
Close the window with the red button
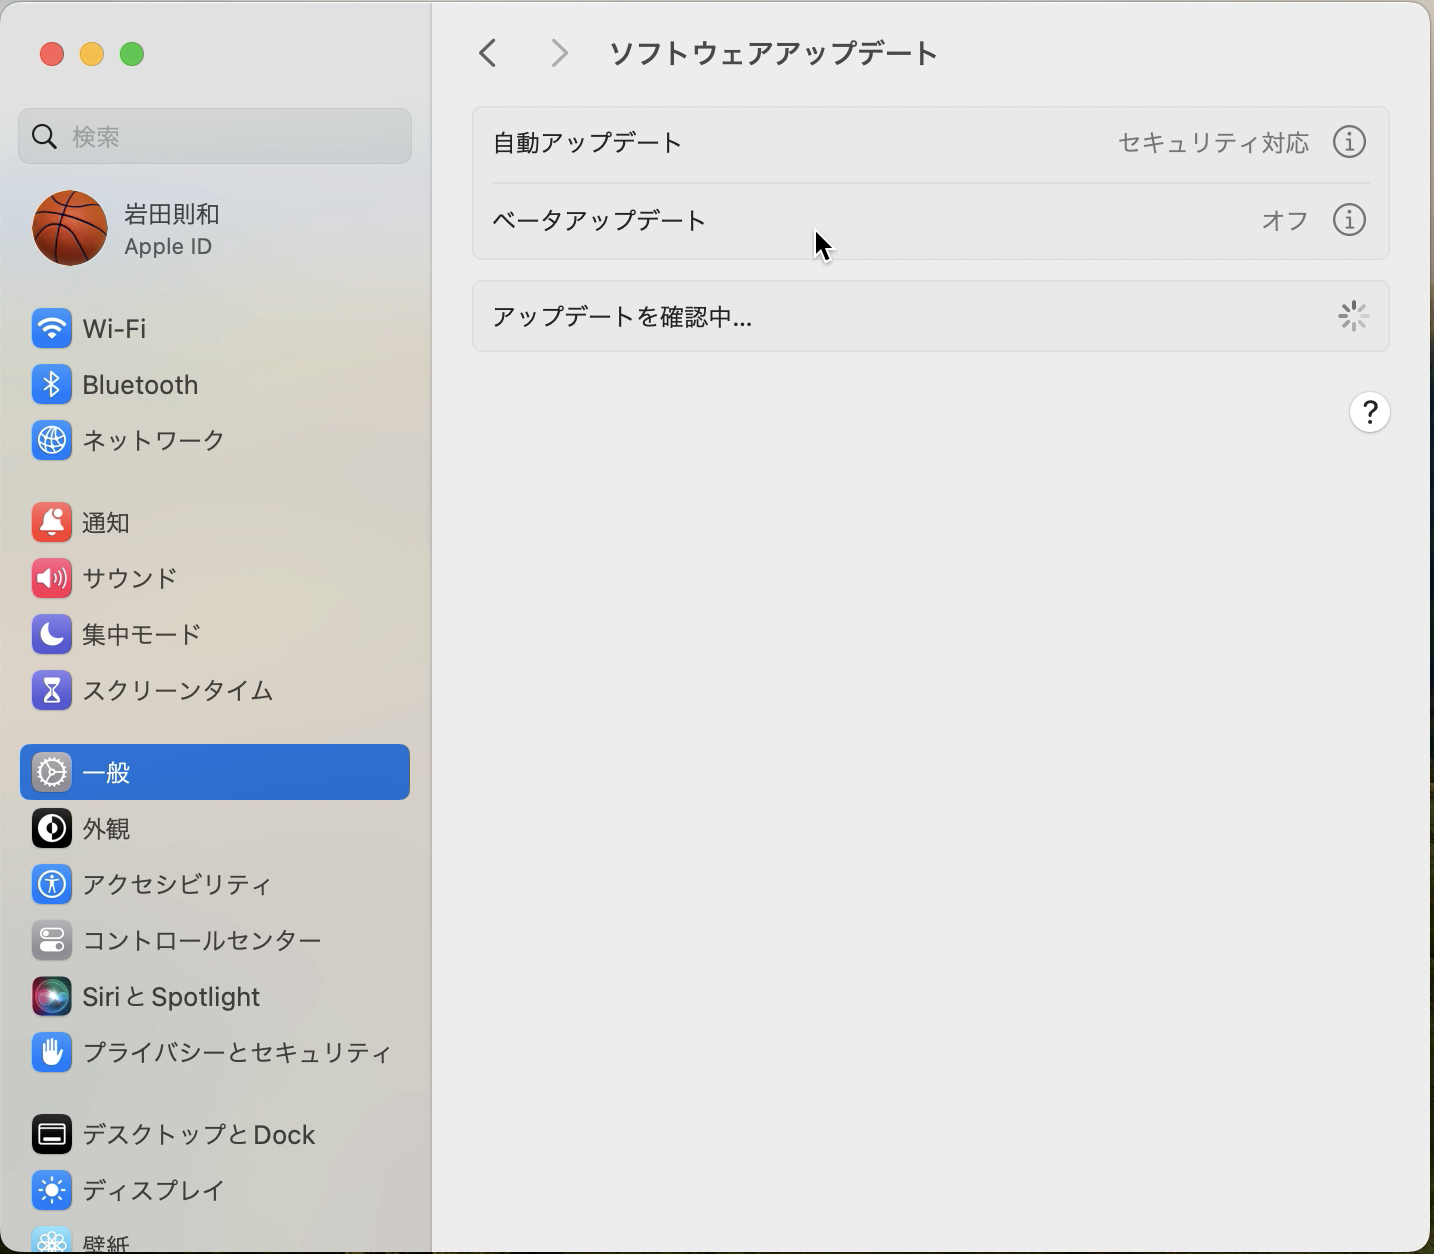[x=52, y=54]
